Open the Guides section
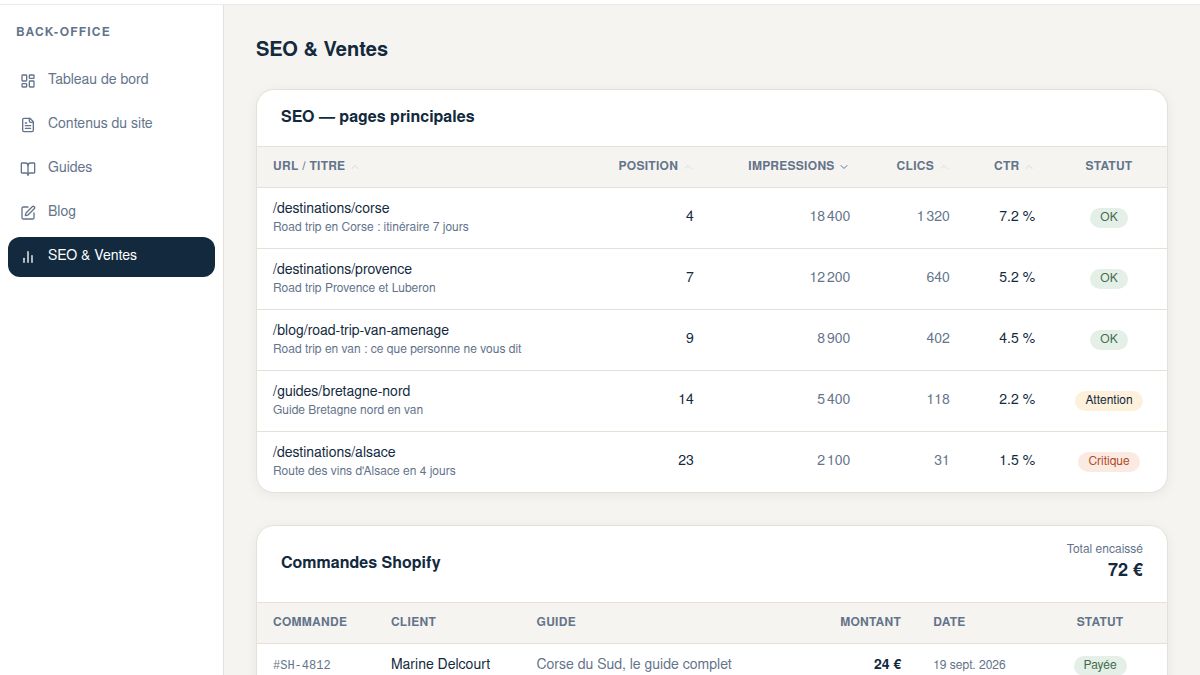The image size is (1200, 675). coord(111,167)
